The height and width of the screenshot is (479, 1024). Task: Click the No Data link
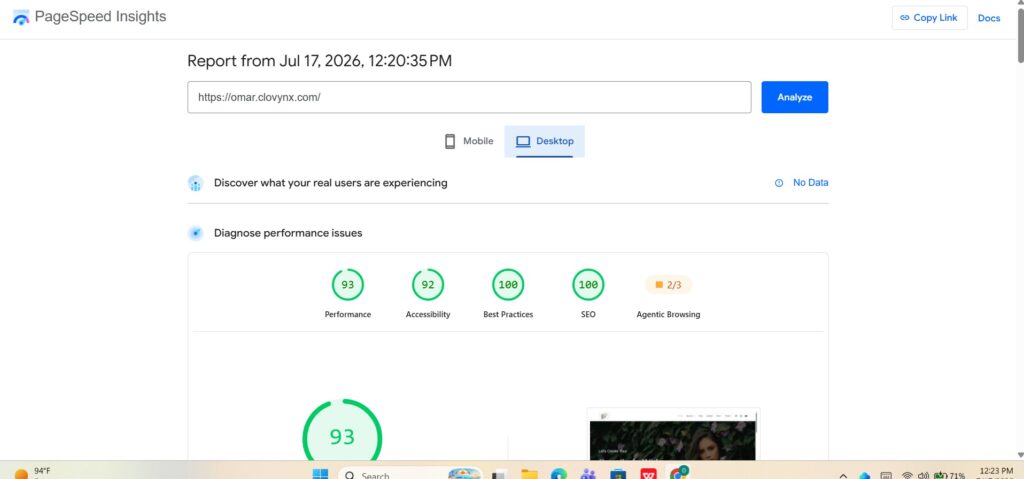coord(810,183)
